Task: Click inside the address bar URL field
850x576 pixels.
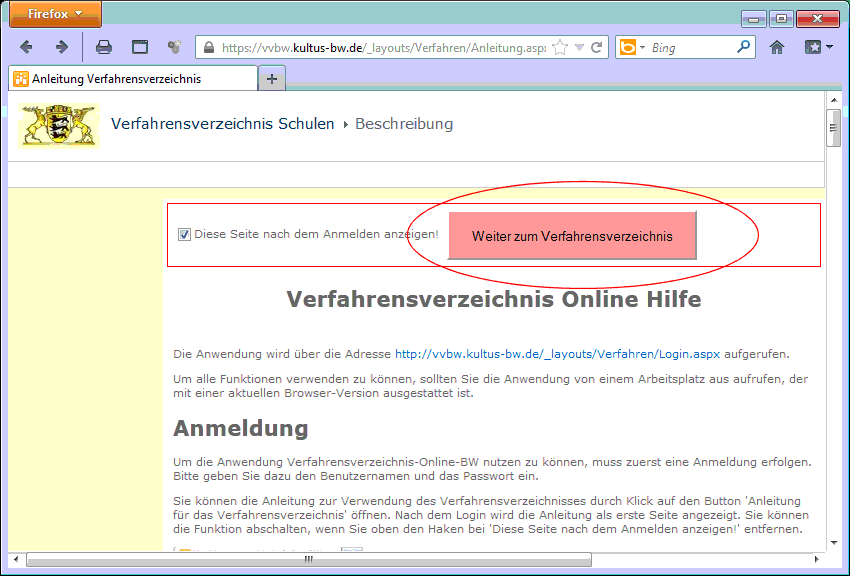Action: click(x=380, y=47)
